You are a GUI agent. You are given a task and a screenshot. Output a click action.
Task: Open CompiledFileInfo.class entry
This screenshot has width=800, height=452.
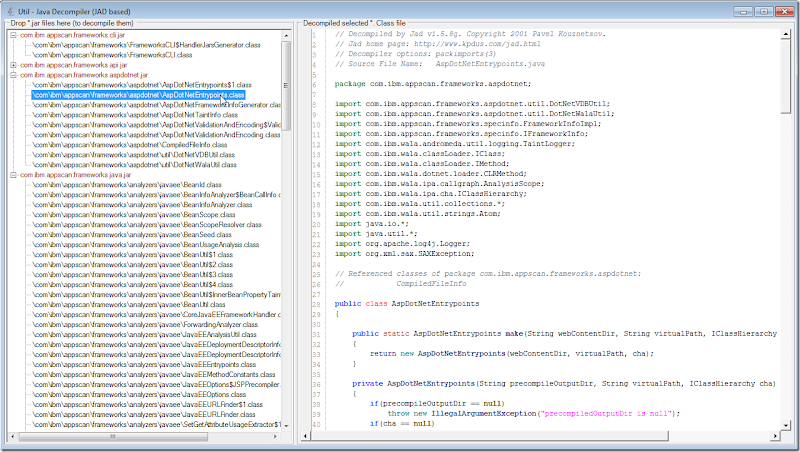(130, 145)
